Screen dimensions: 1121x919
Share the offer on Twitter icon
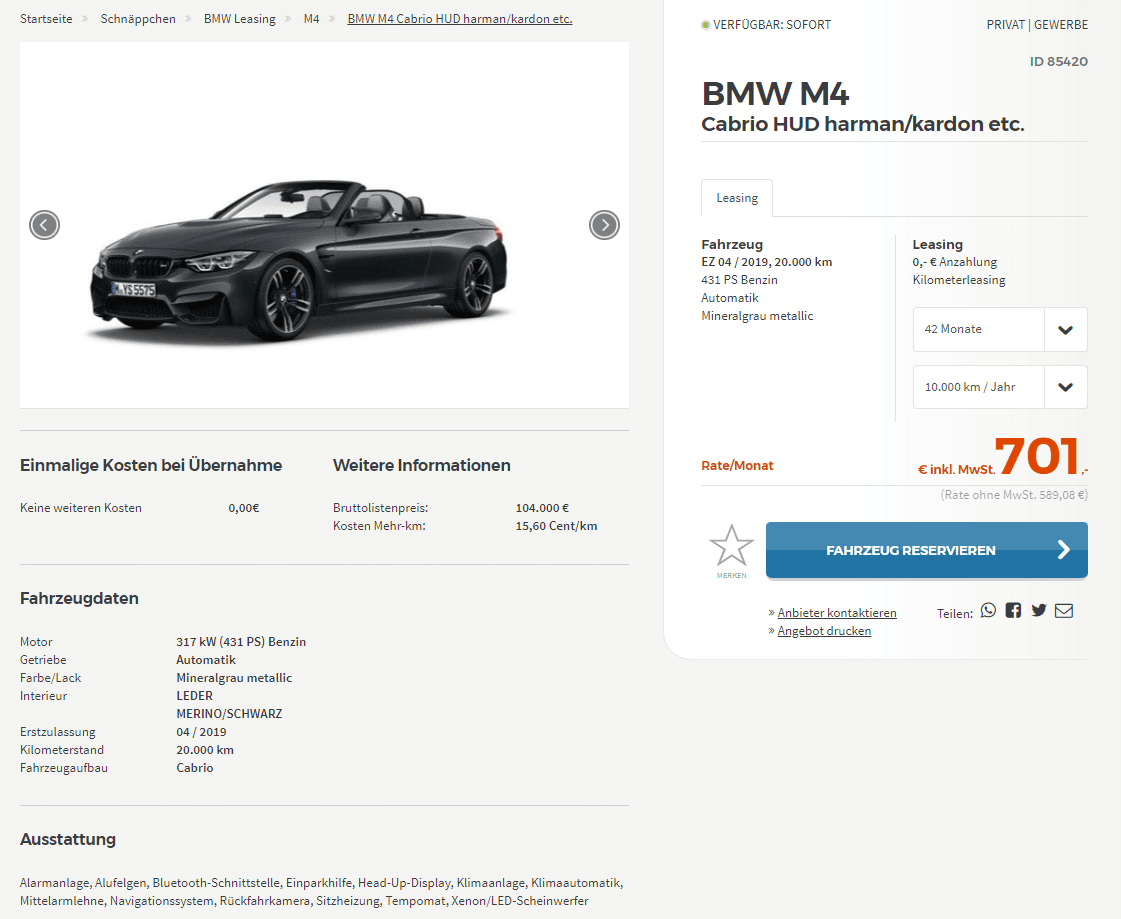tap(1039, 610)
